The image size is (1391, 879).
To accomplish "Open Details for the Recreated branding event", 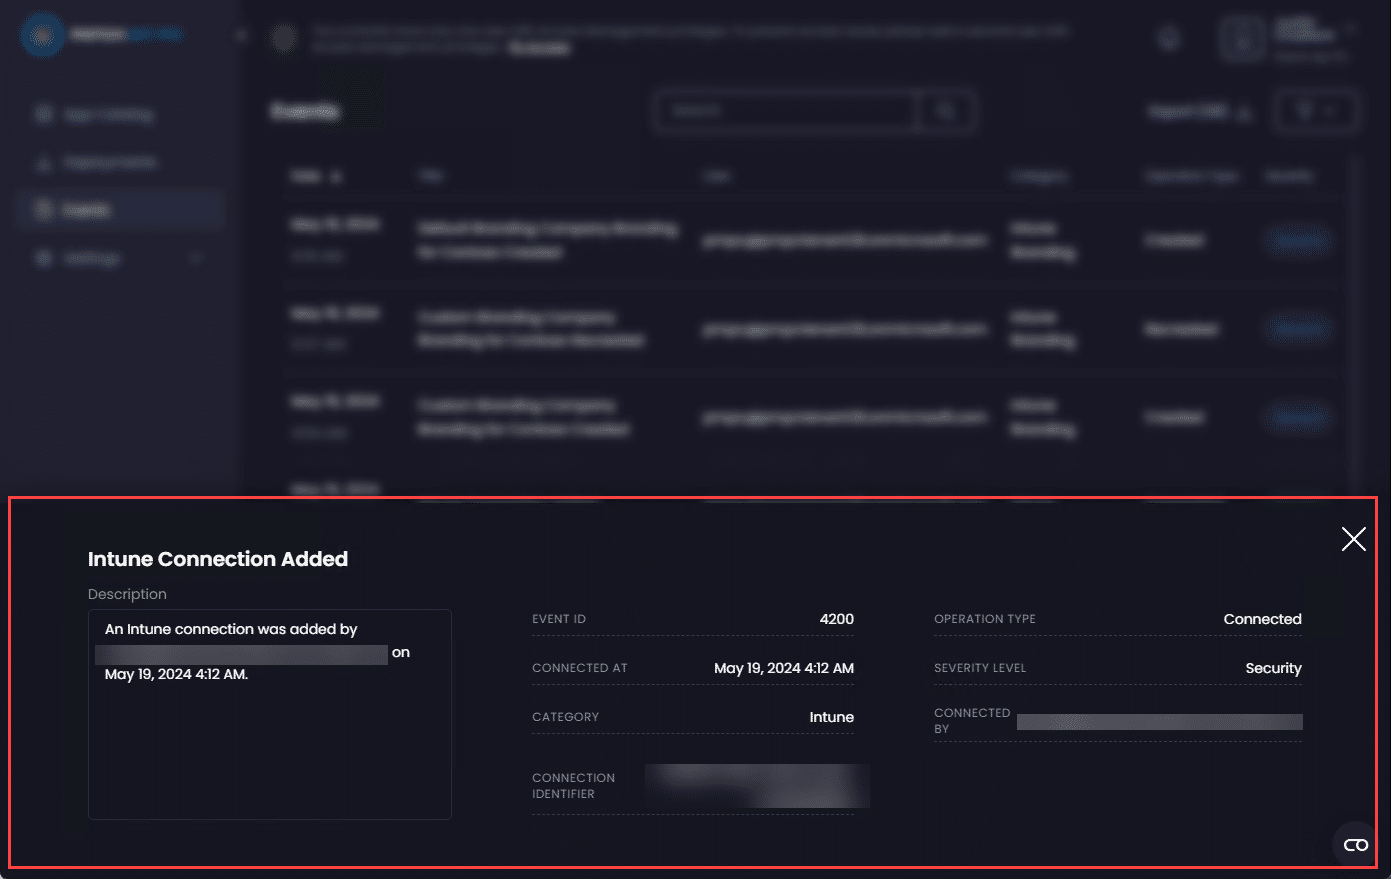I will tap(1297, 329).
